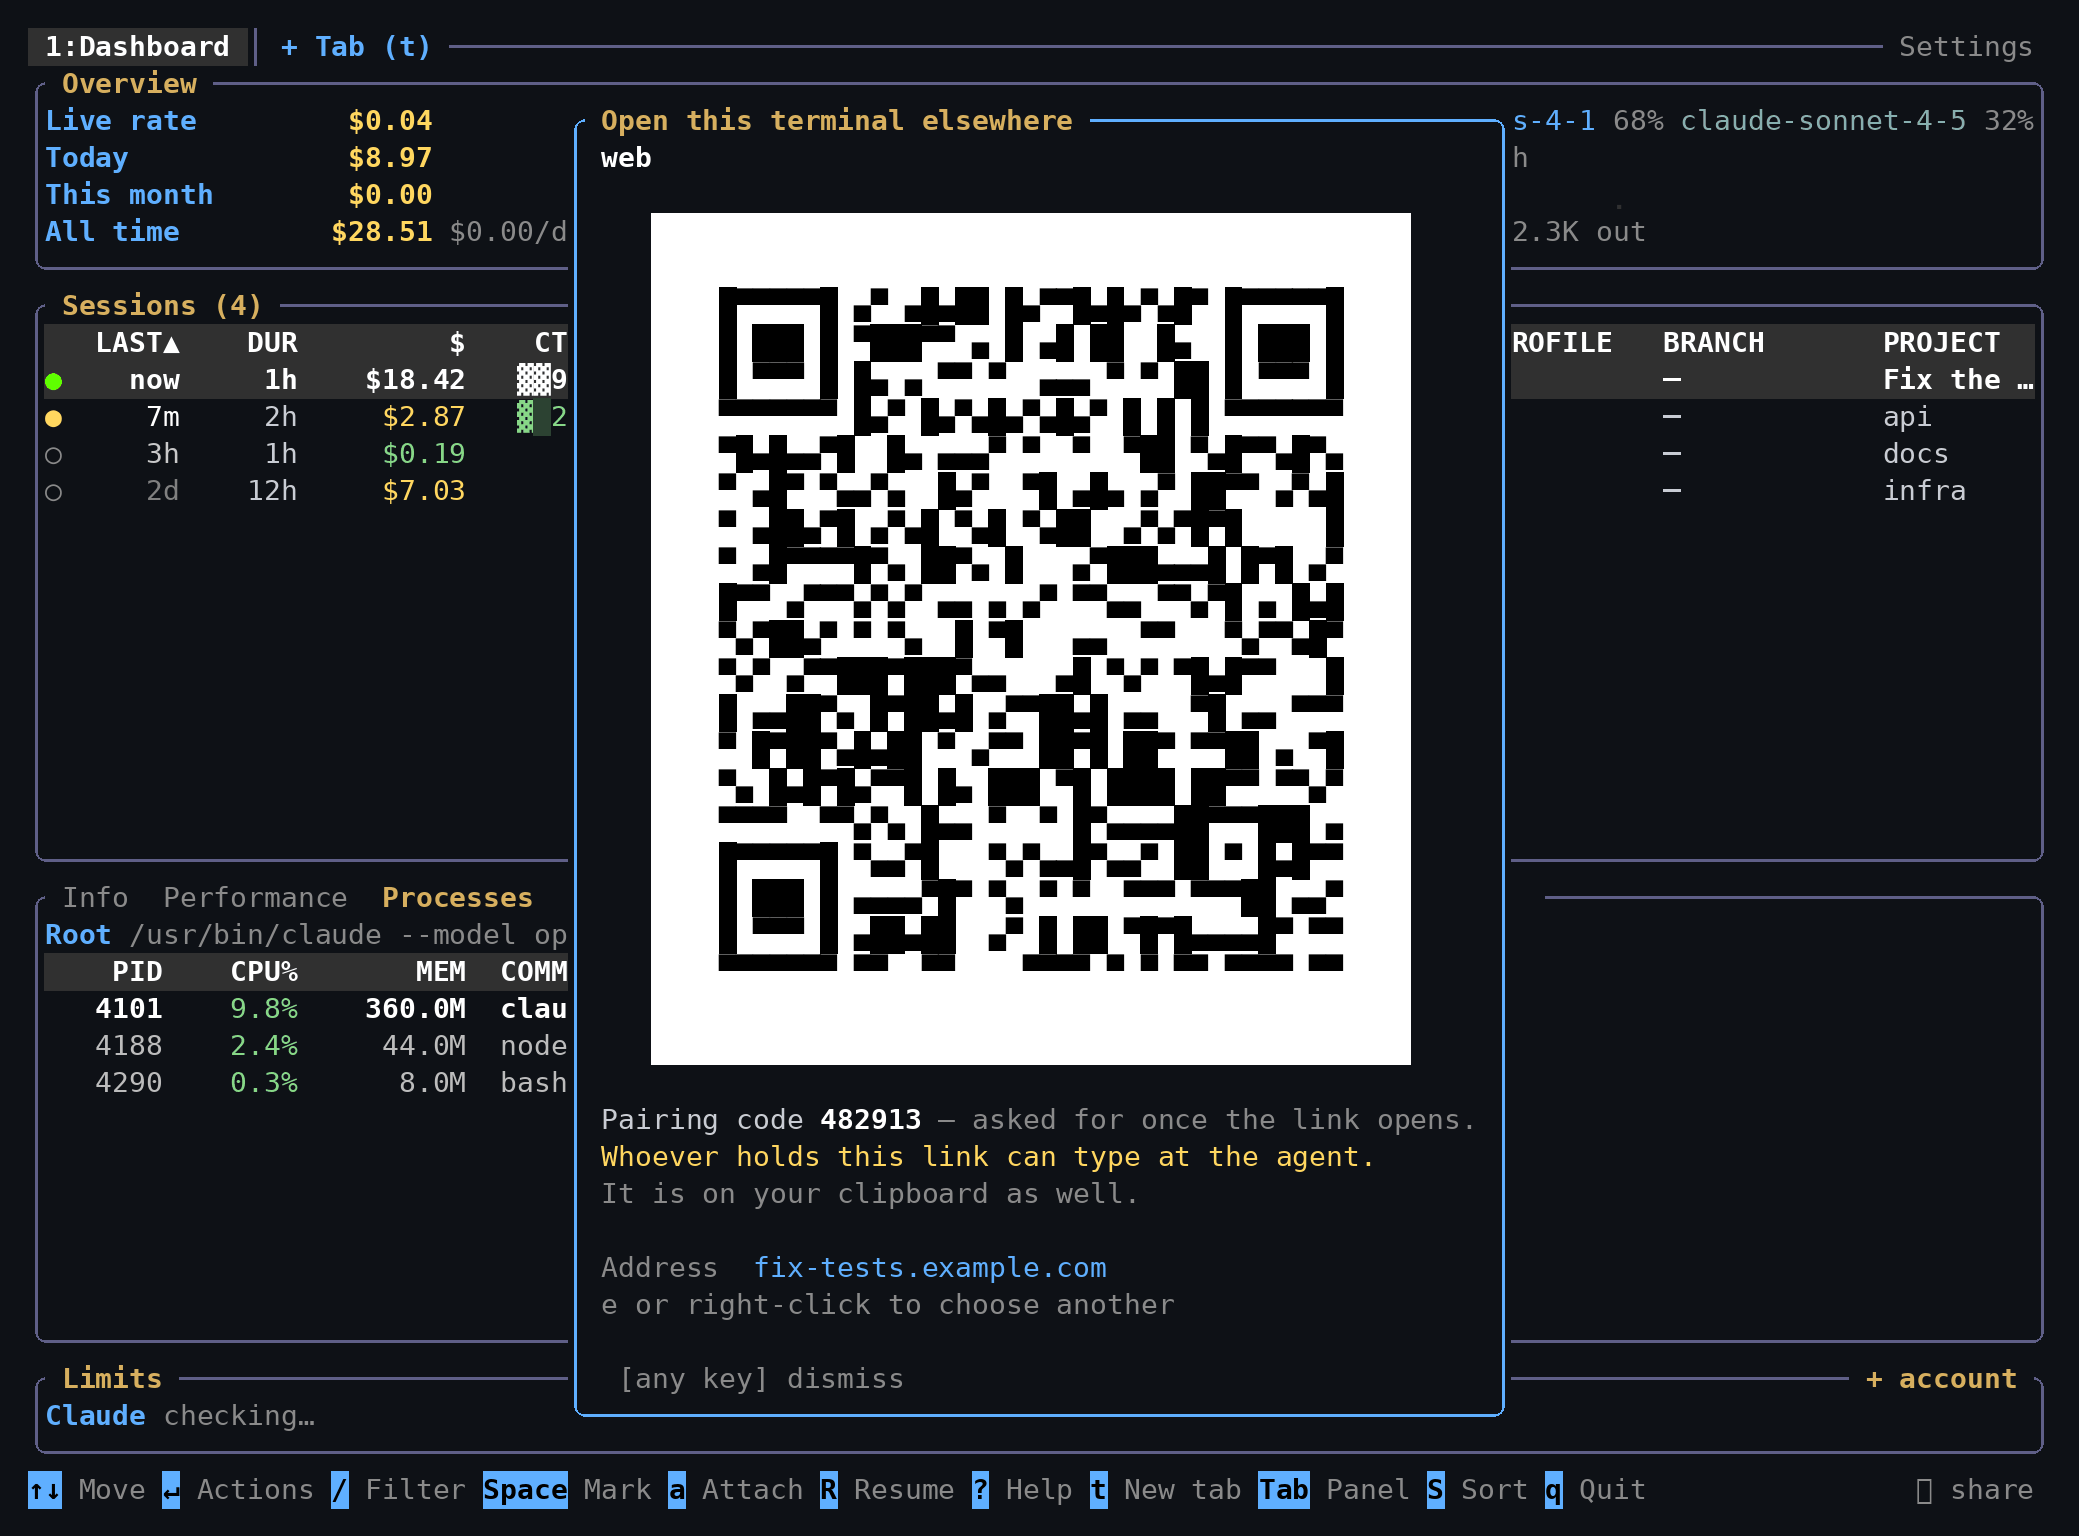Click the pairing code 482913
Screen dimensions: 2079x1536
tap(870, 1120)
